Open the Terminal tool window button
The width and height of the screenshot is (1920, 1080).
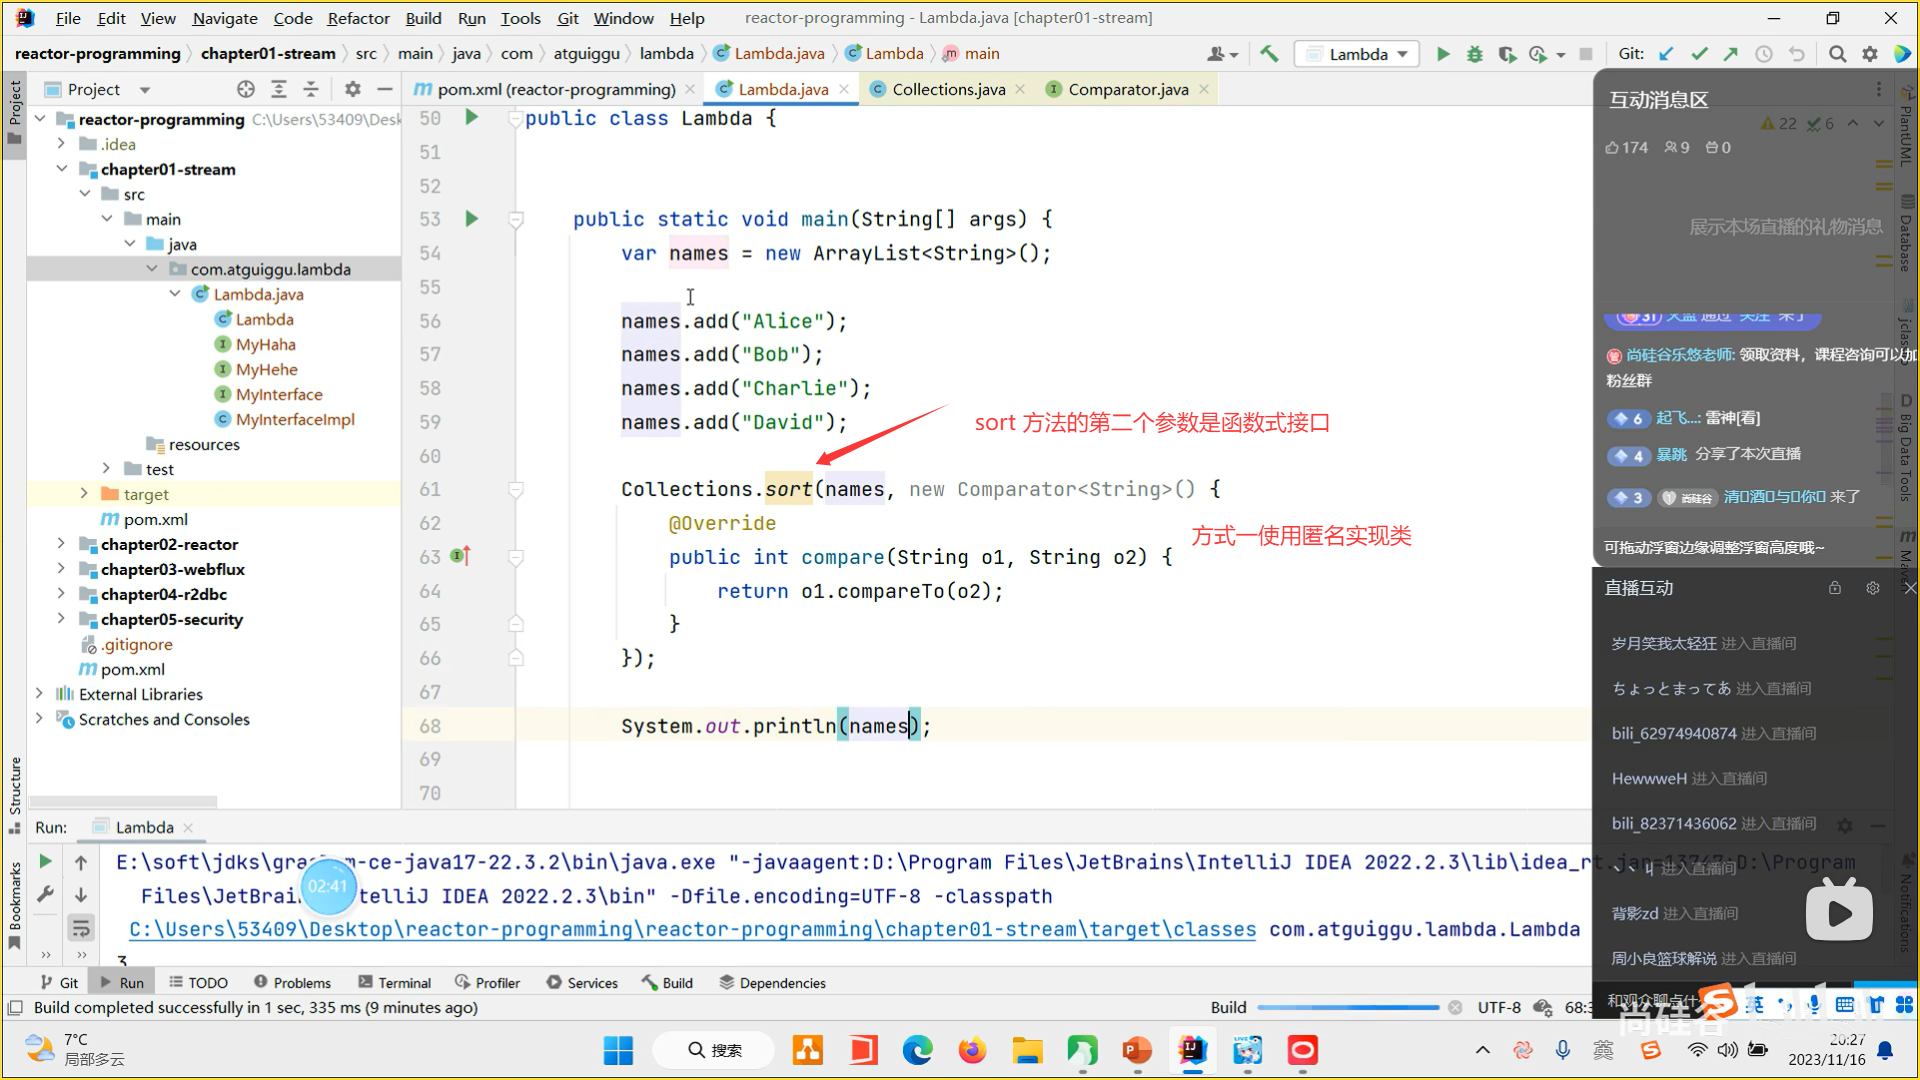(x=394, y=983)
